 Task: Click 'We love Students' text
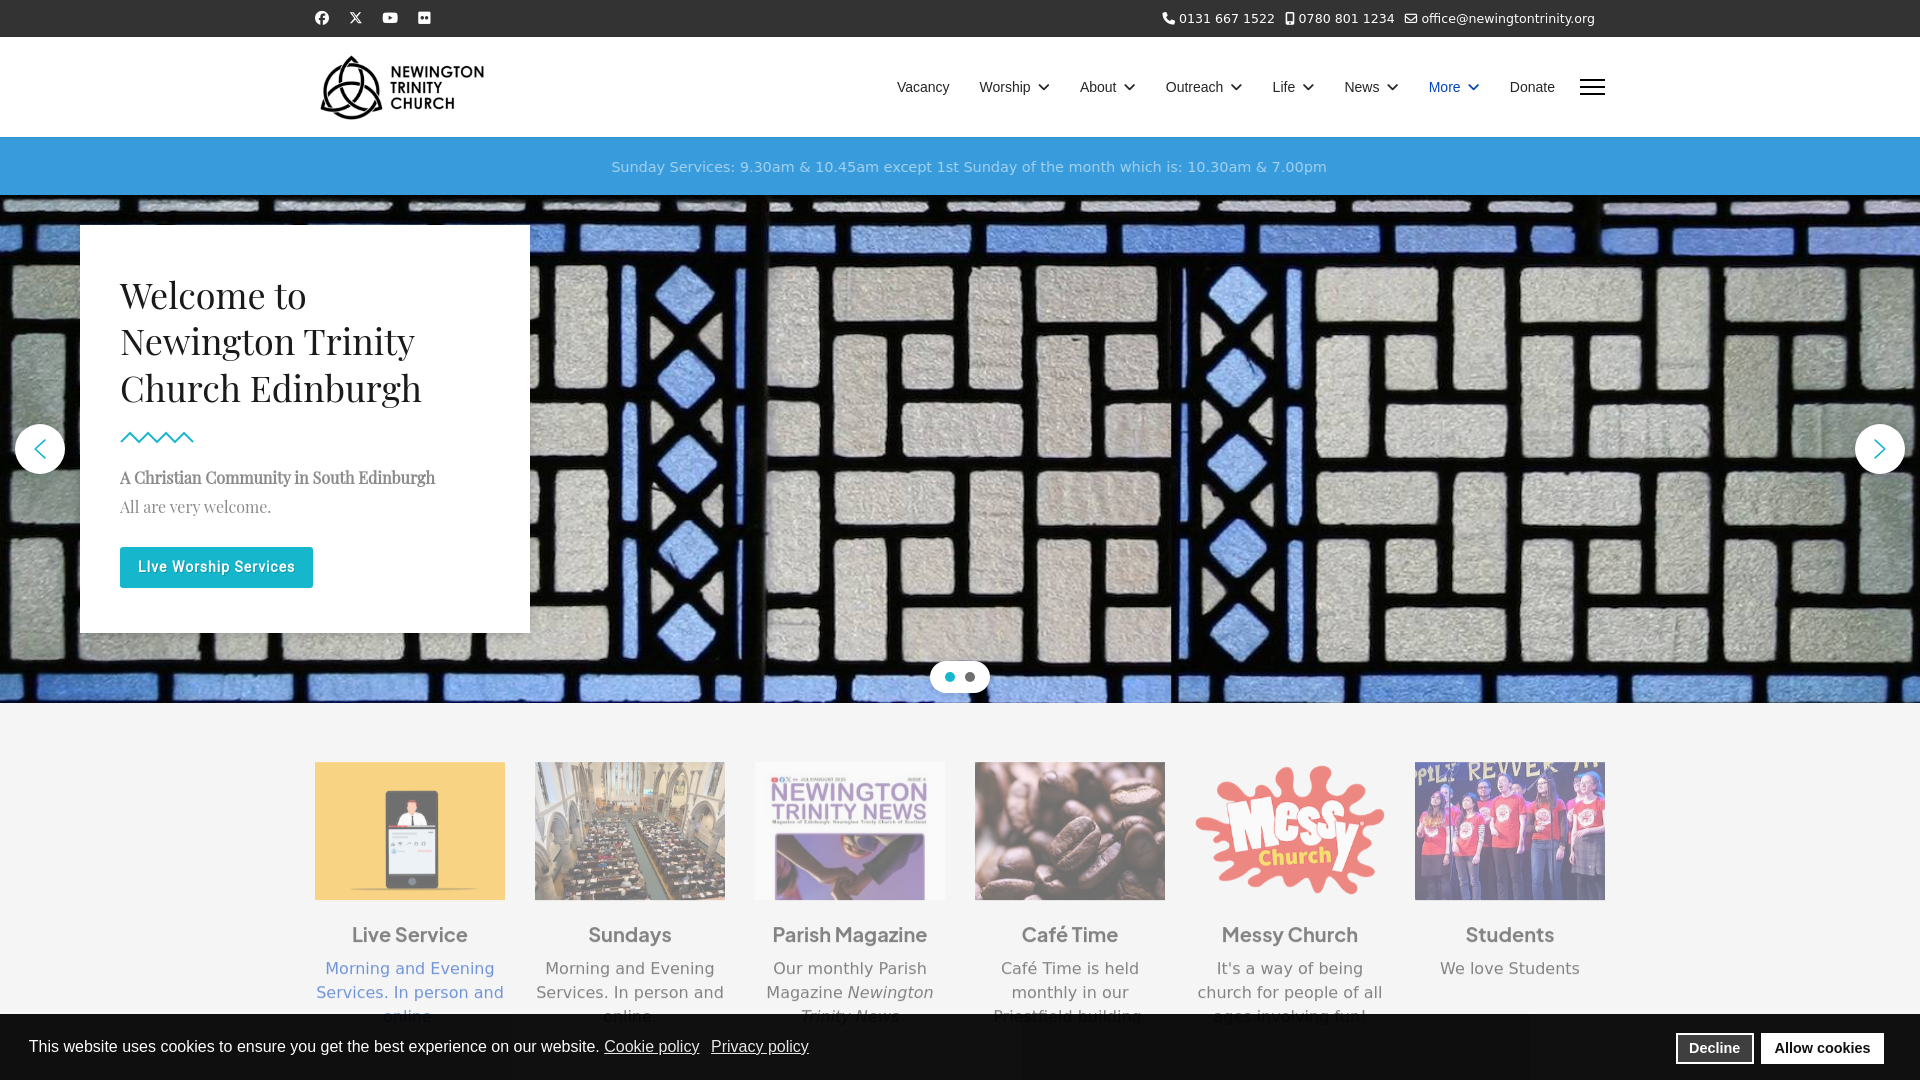click(x=1510, y=969)
